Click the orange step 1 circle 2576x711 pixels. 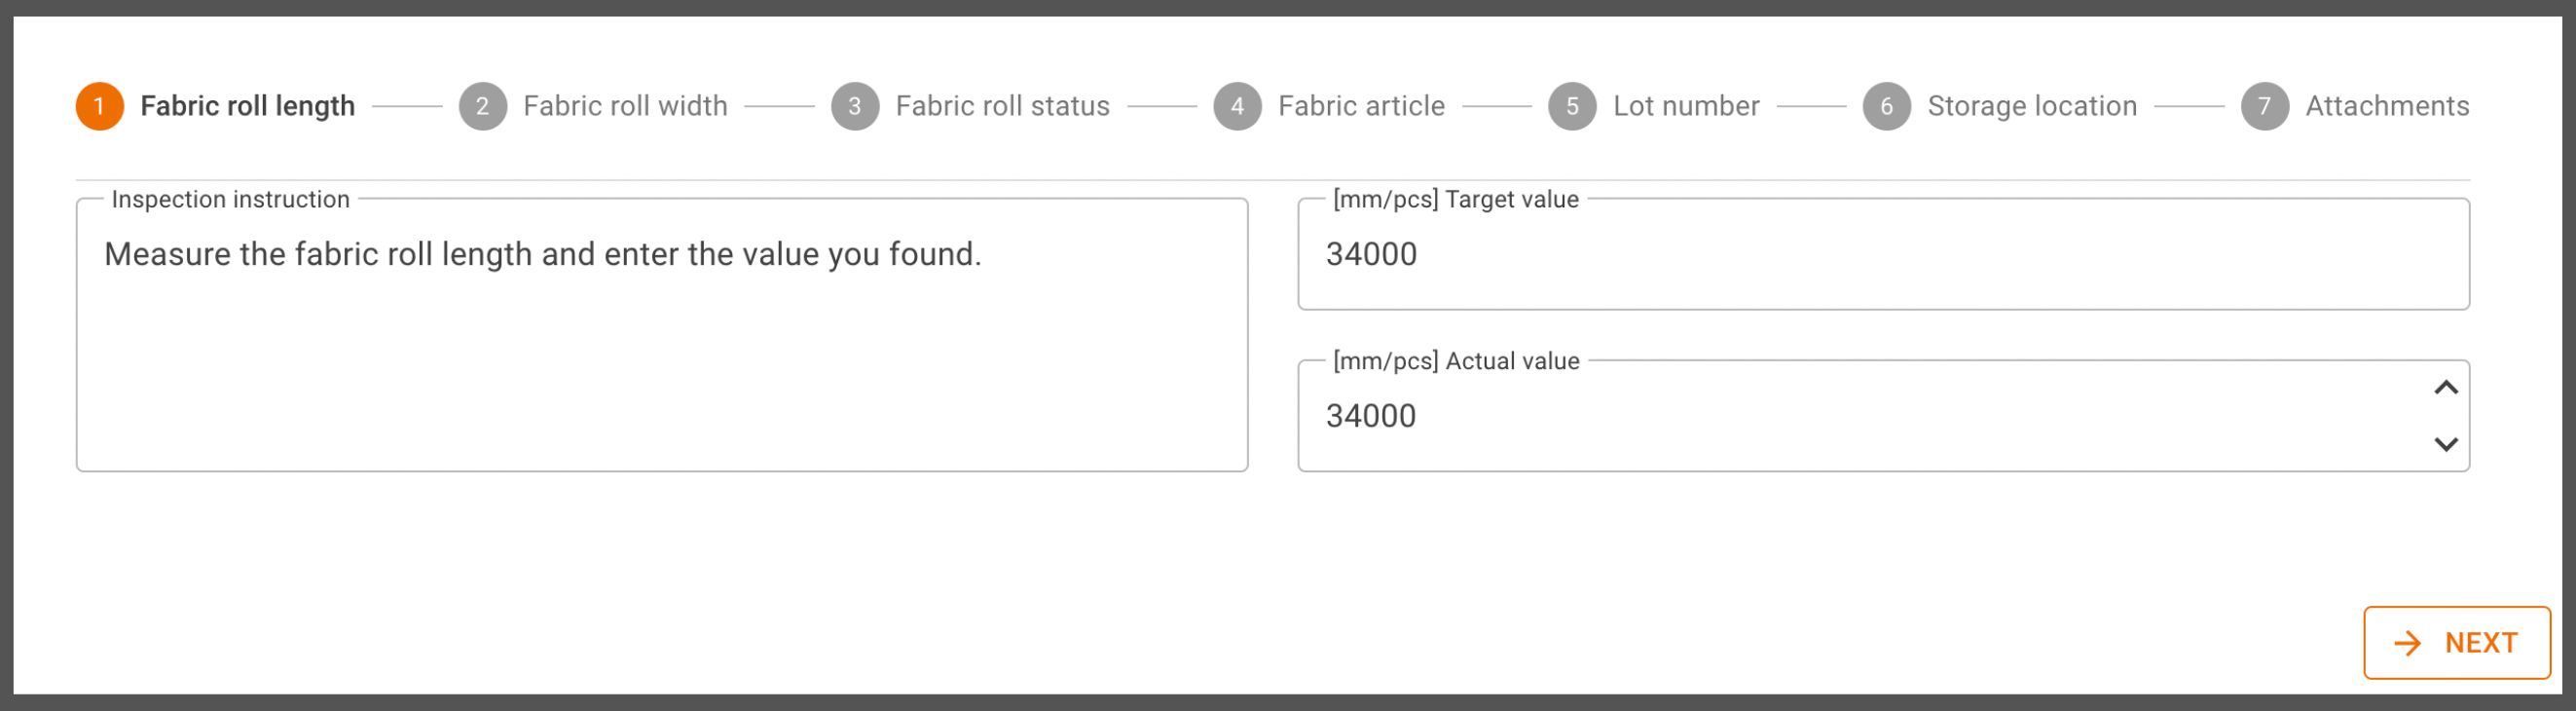coord(99,106)
